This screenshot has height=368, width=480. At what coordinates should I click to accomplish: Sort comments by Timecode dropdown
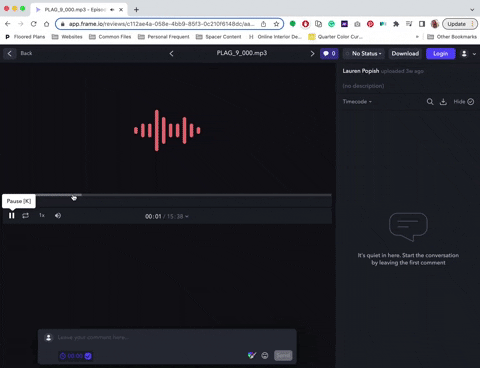tap(357, 101)
